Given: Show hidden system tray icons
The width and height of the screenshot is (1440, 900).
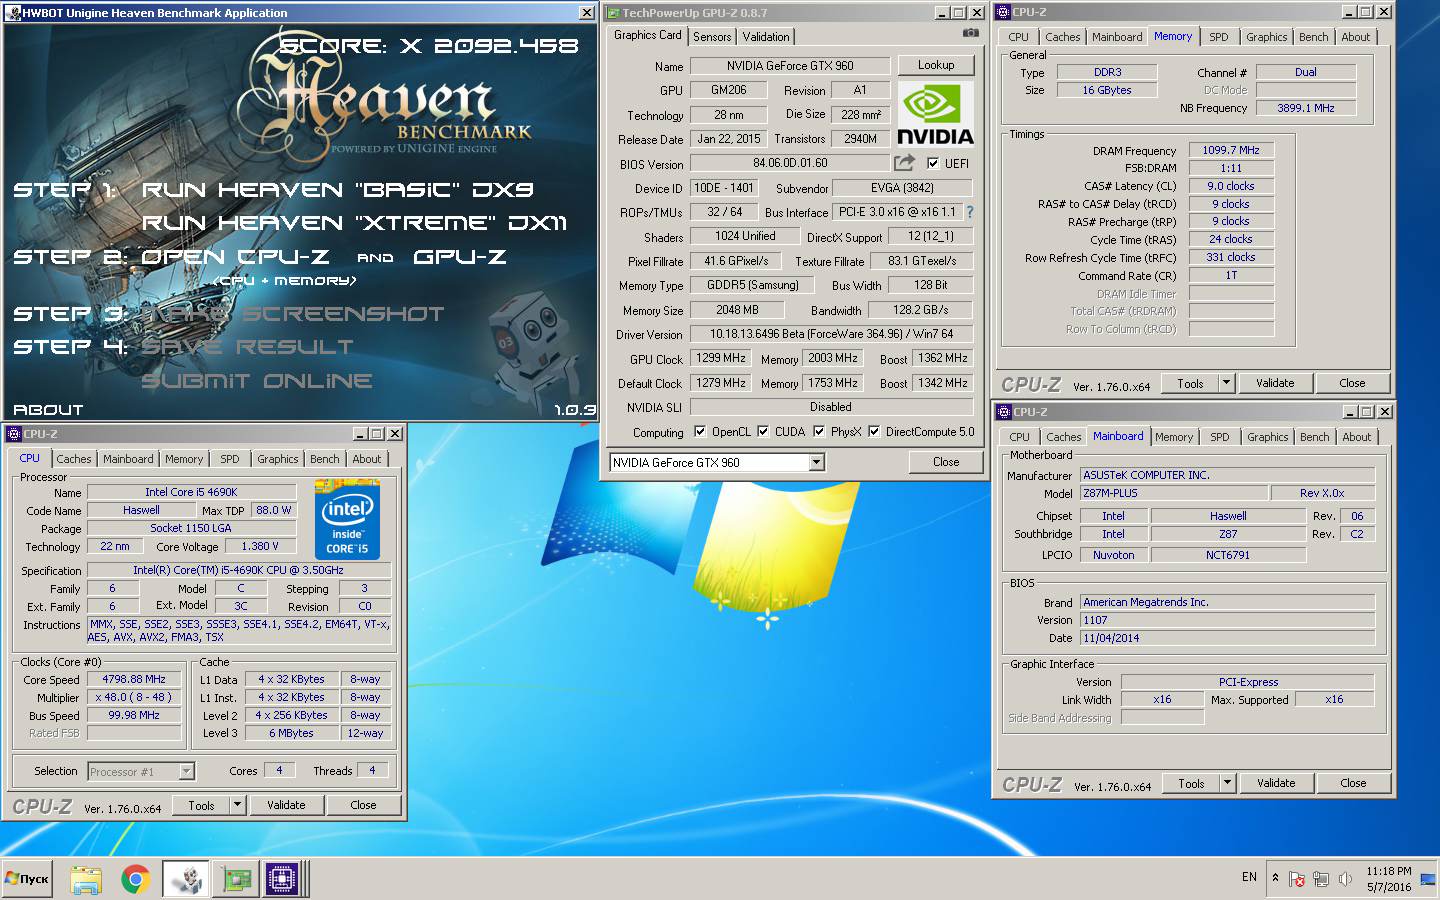Looking at the screenshot, I should [1275, 878].
